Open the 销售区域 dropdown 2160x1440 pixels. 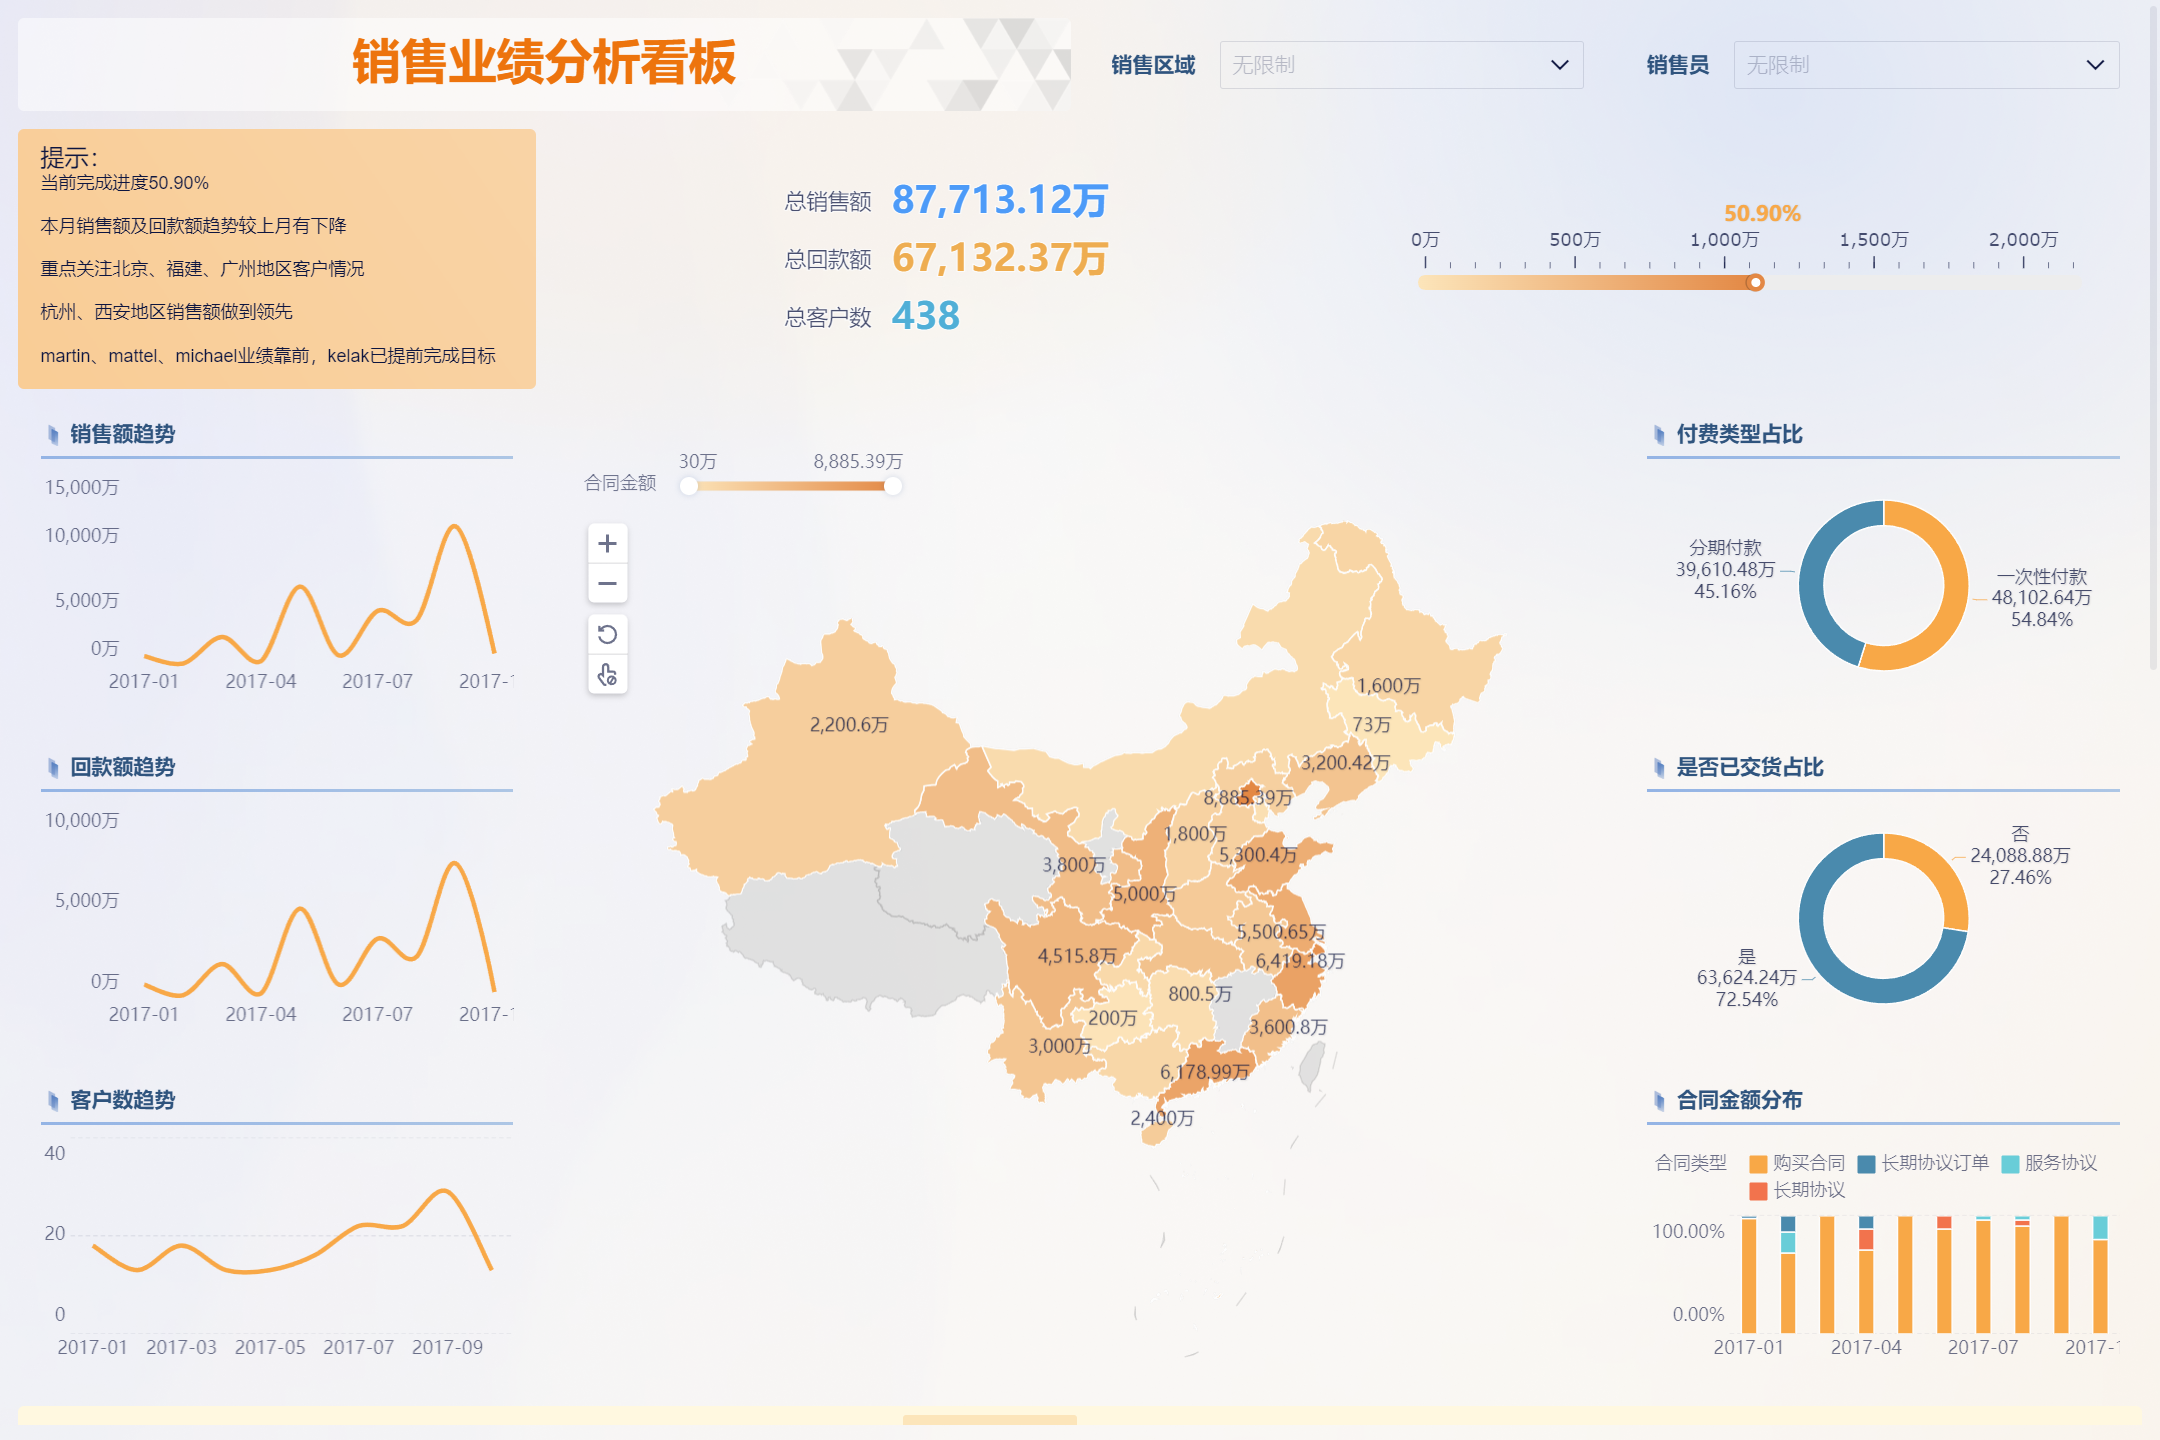coord(1400,64)
